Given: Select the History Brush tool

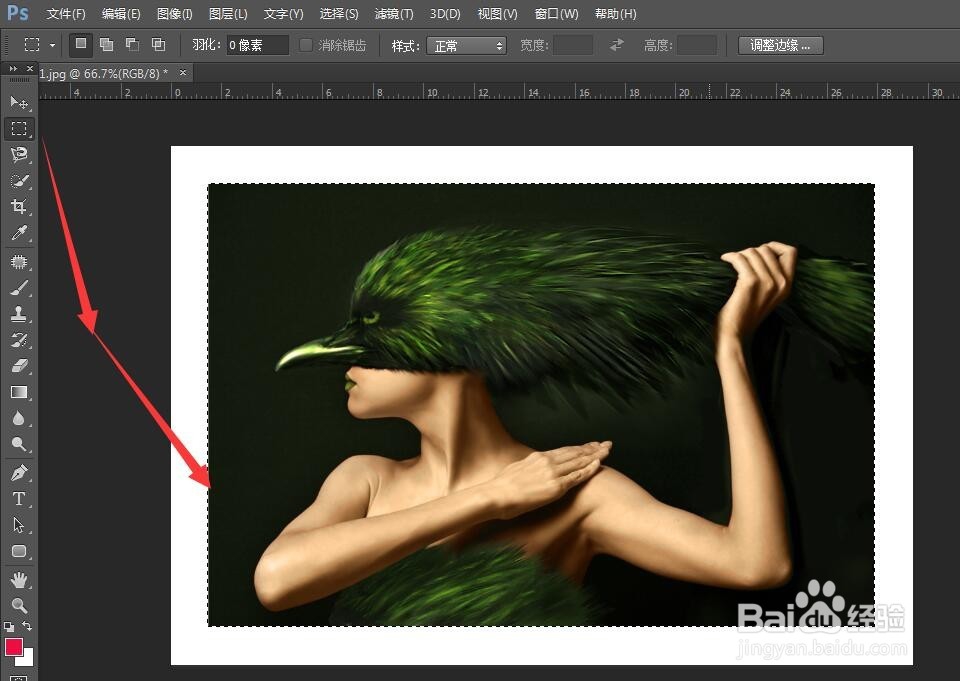Looking at the screenshot, I should [19, 340].
